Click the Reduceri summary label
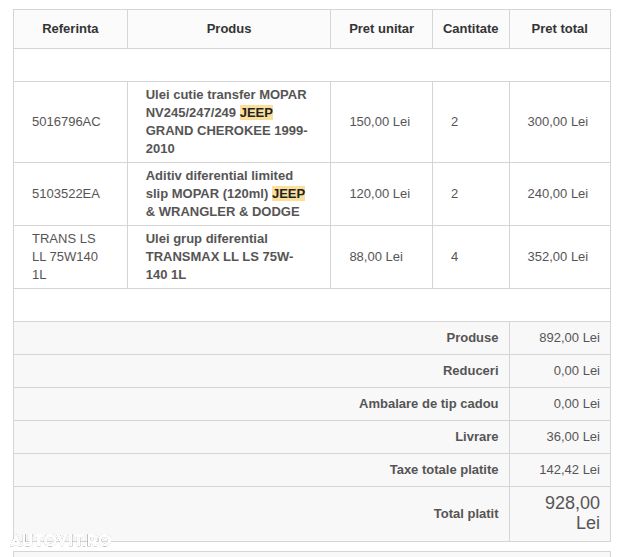The image size is (634, 557). (471, 371)
